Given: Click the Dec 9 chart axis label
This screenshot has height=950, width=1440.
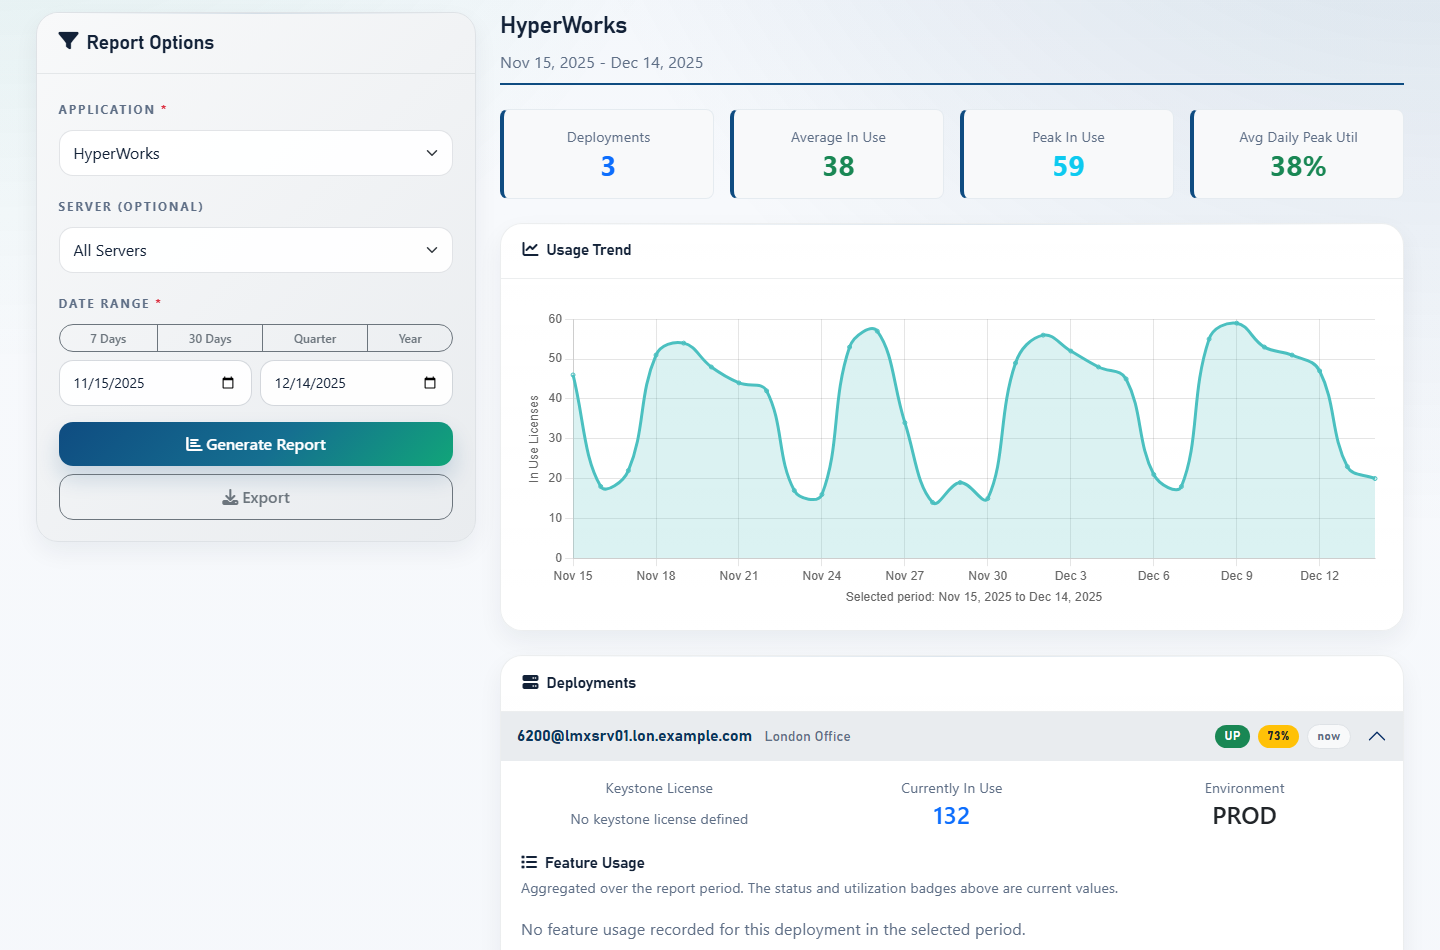Looking at the screenshot, I should pyautogui.click(x=1236, y=576).
